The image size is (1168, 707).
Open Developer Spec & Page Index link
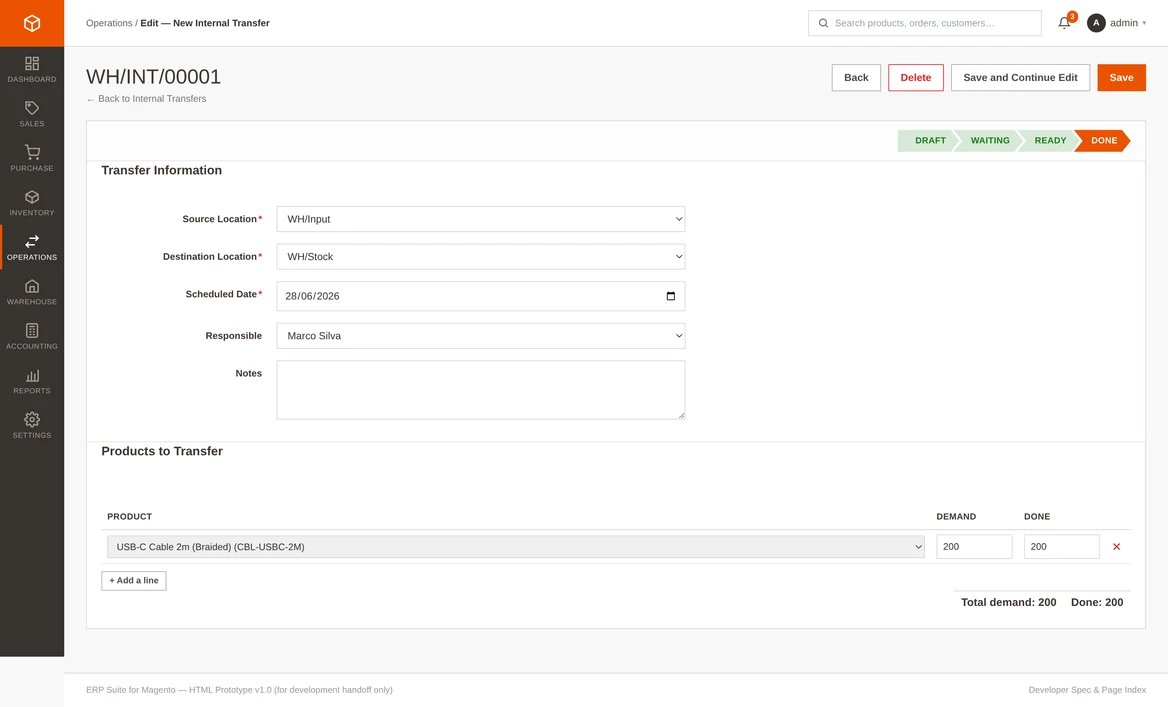click(x=1087, y=690)
